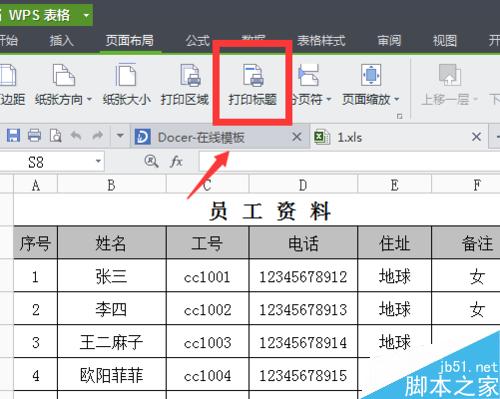Select the cell containing 张三
Image resolution: width=500 pixels, height=399 pixels.
click(112, 276)
